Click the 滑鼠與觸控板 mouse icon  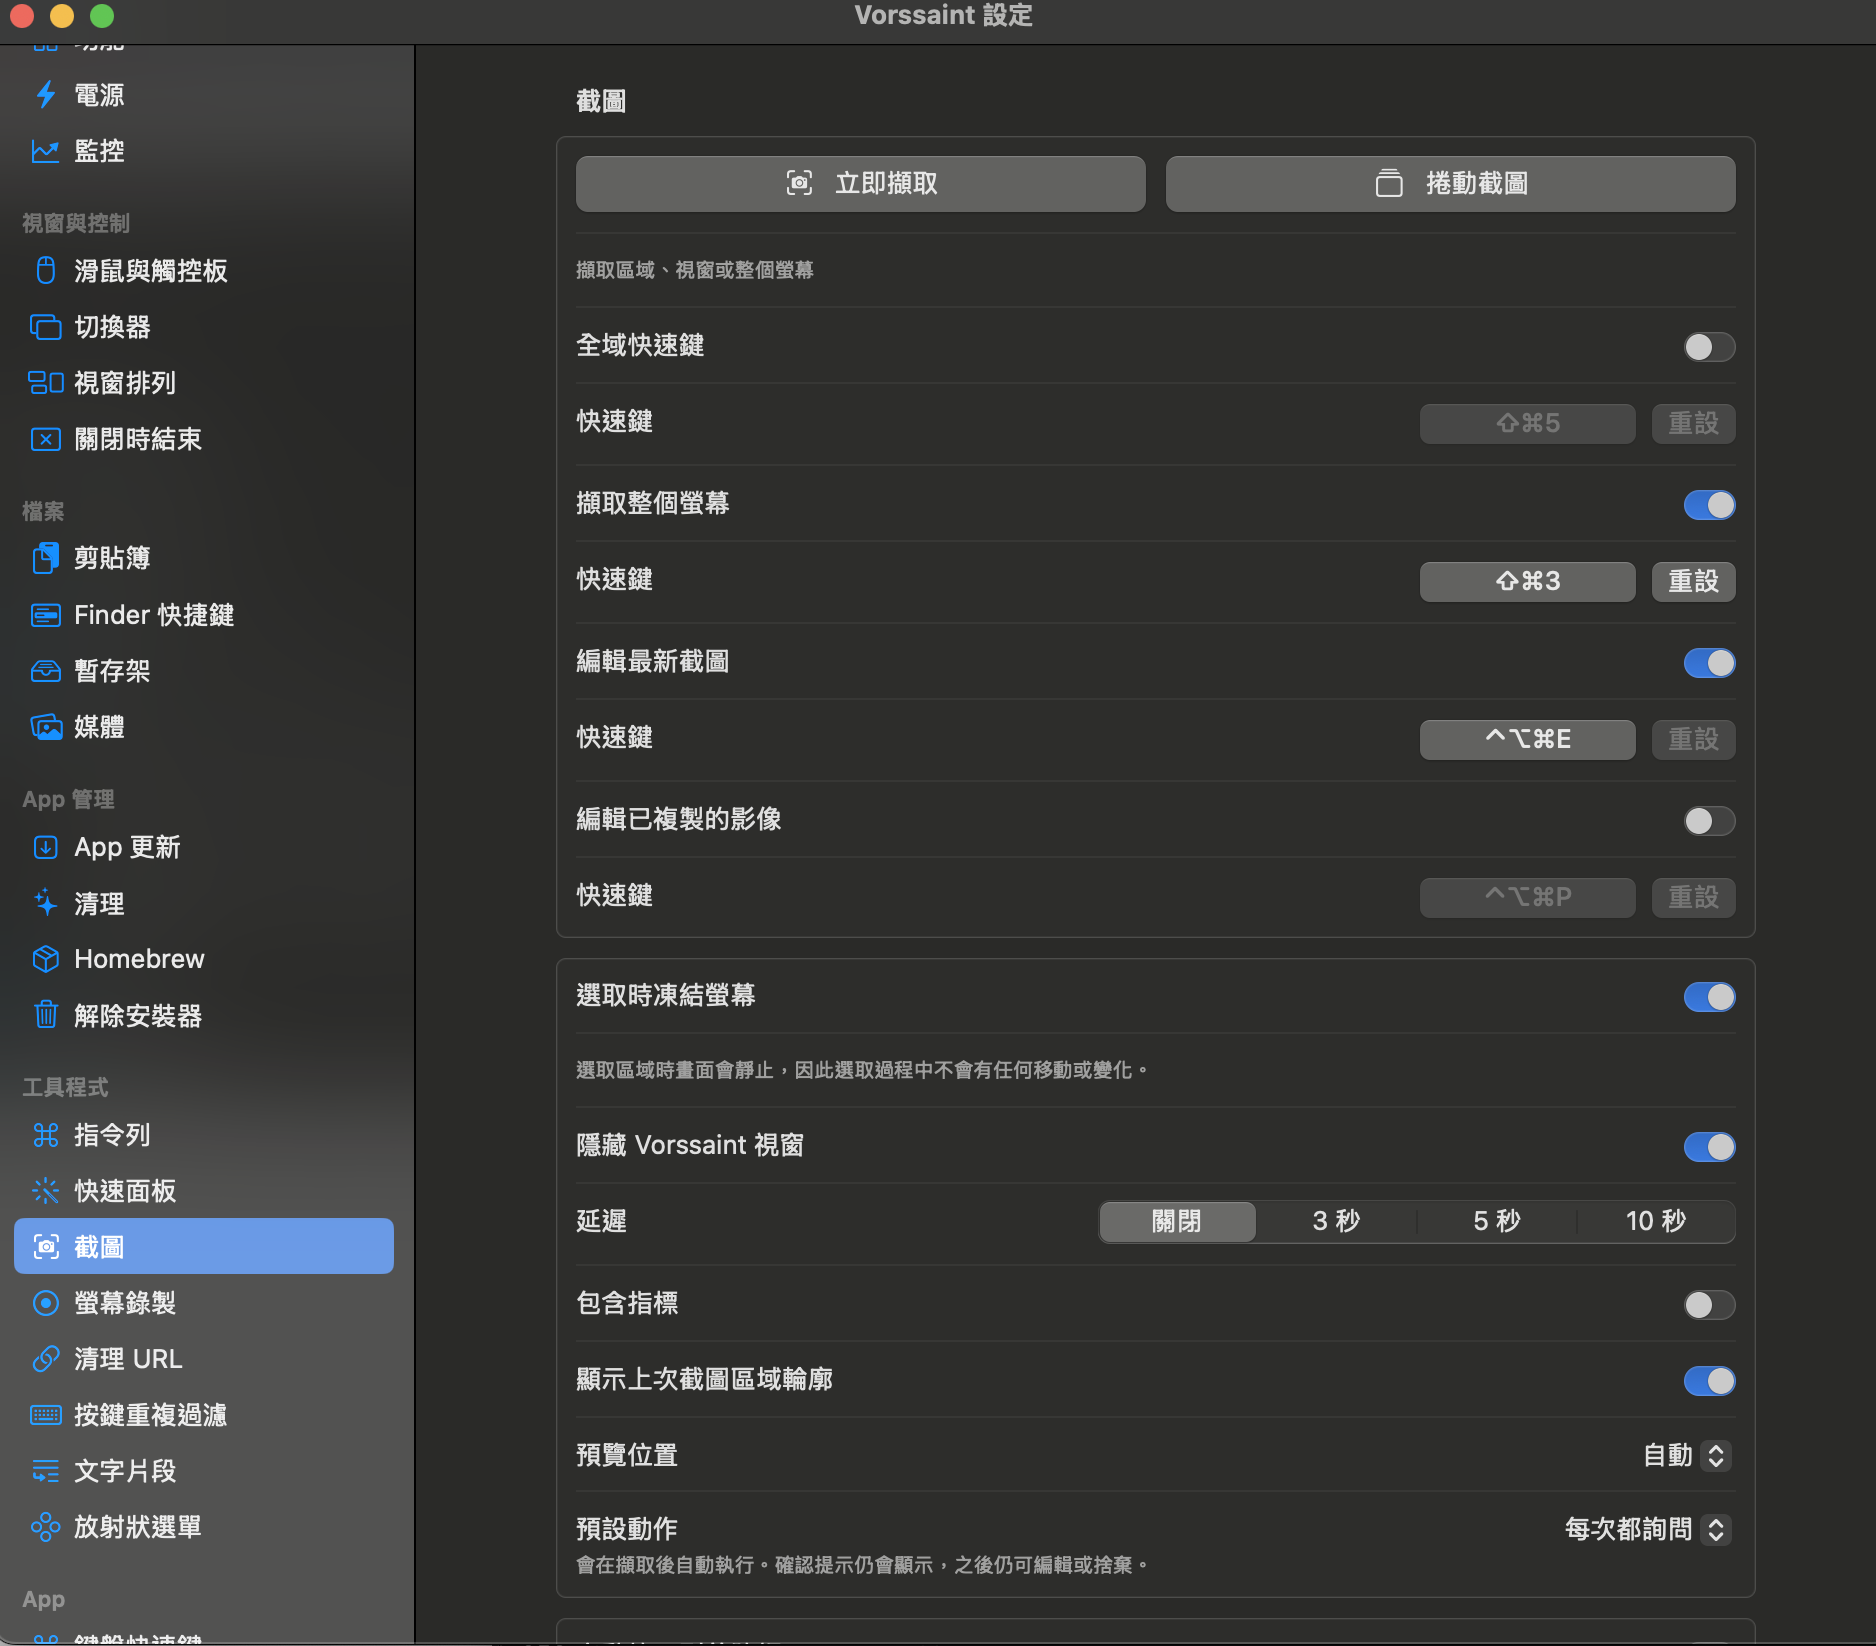46,270
